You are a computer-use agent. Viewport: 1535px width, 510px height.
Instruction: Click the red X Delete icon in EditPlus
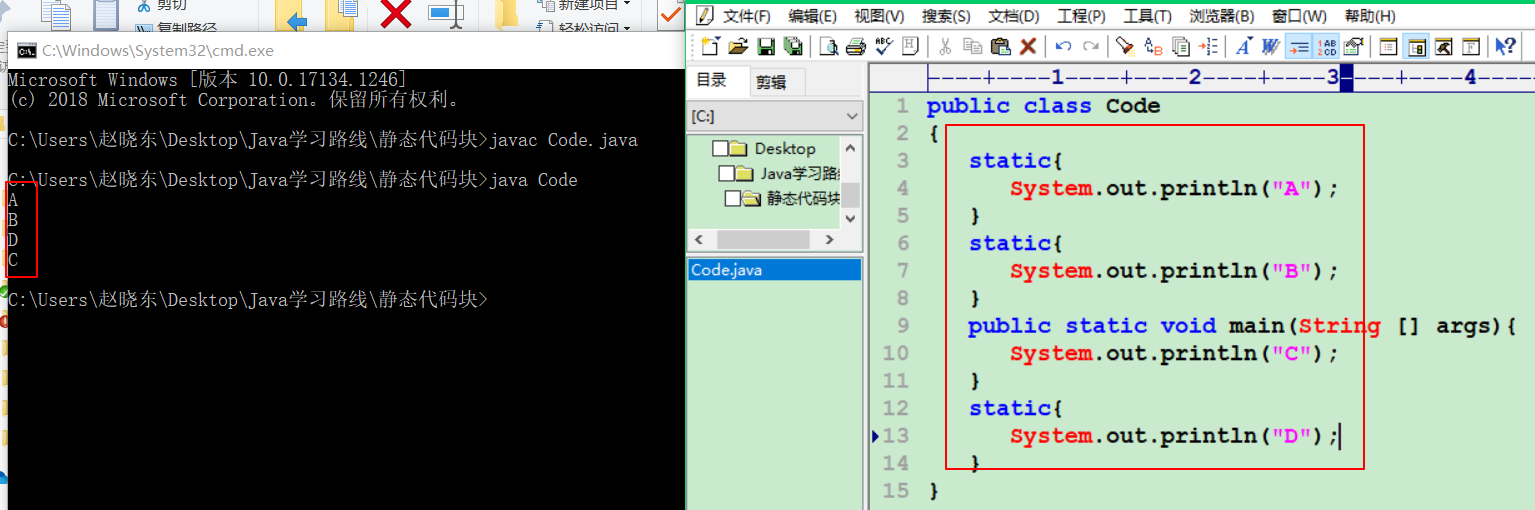(x=1027, y=46)
